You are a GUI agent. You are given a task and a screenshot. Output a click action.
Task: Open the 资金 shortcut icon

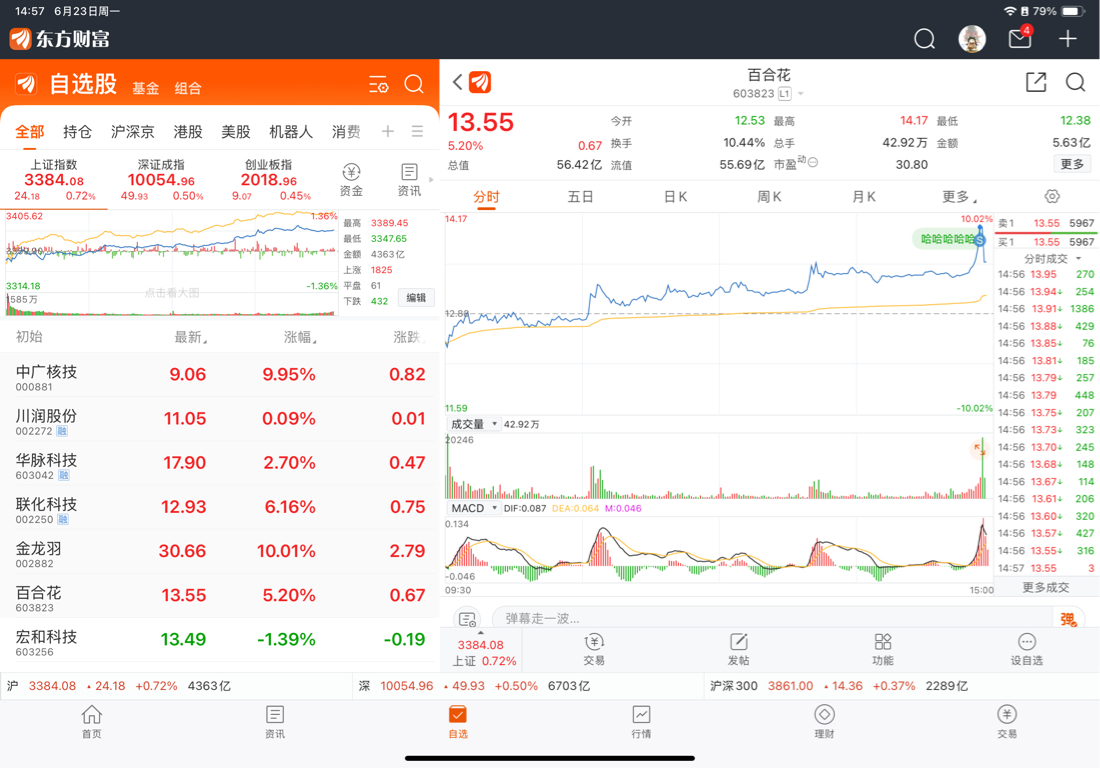(351, 180)
